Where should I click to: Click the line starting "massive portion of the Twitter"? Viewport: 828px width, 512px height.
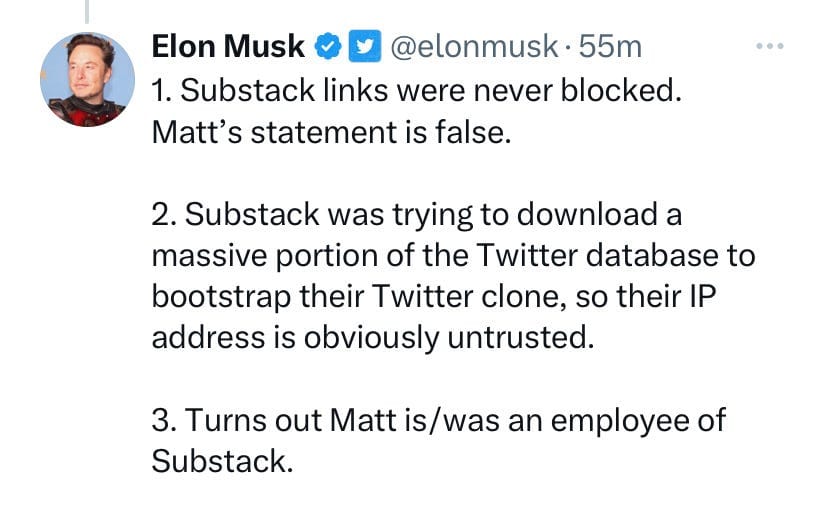click(x=452, y=258)
